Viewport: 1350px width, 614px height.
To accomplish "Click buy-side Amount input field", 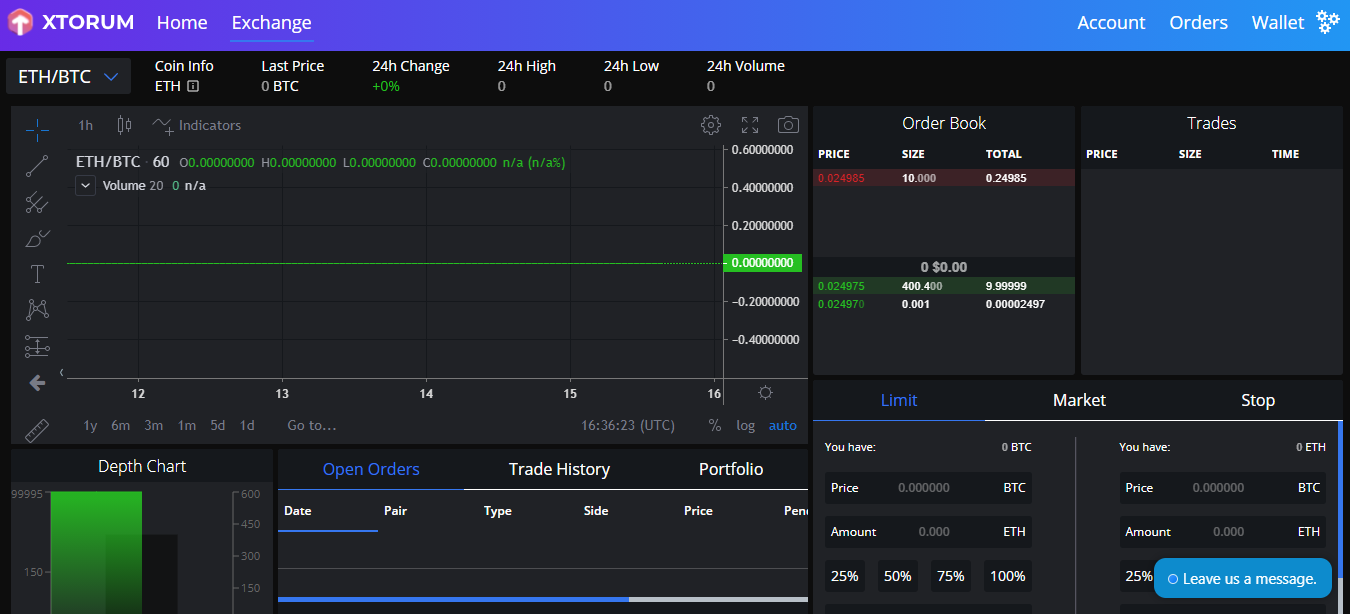I will (x=928, y=532).
